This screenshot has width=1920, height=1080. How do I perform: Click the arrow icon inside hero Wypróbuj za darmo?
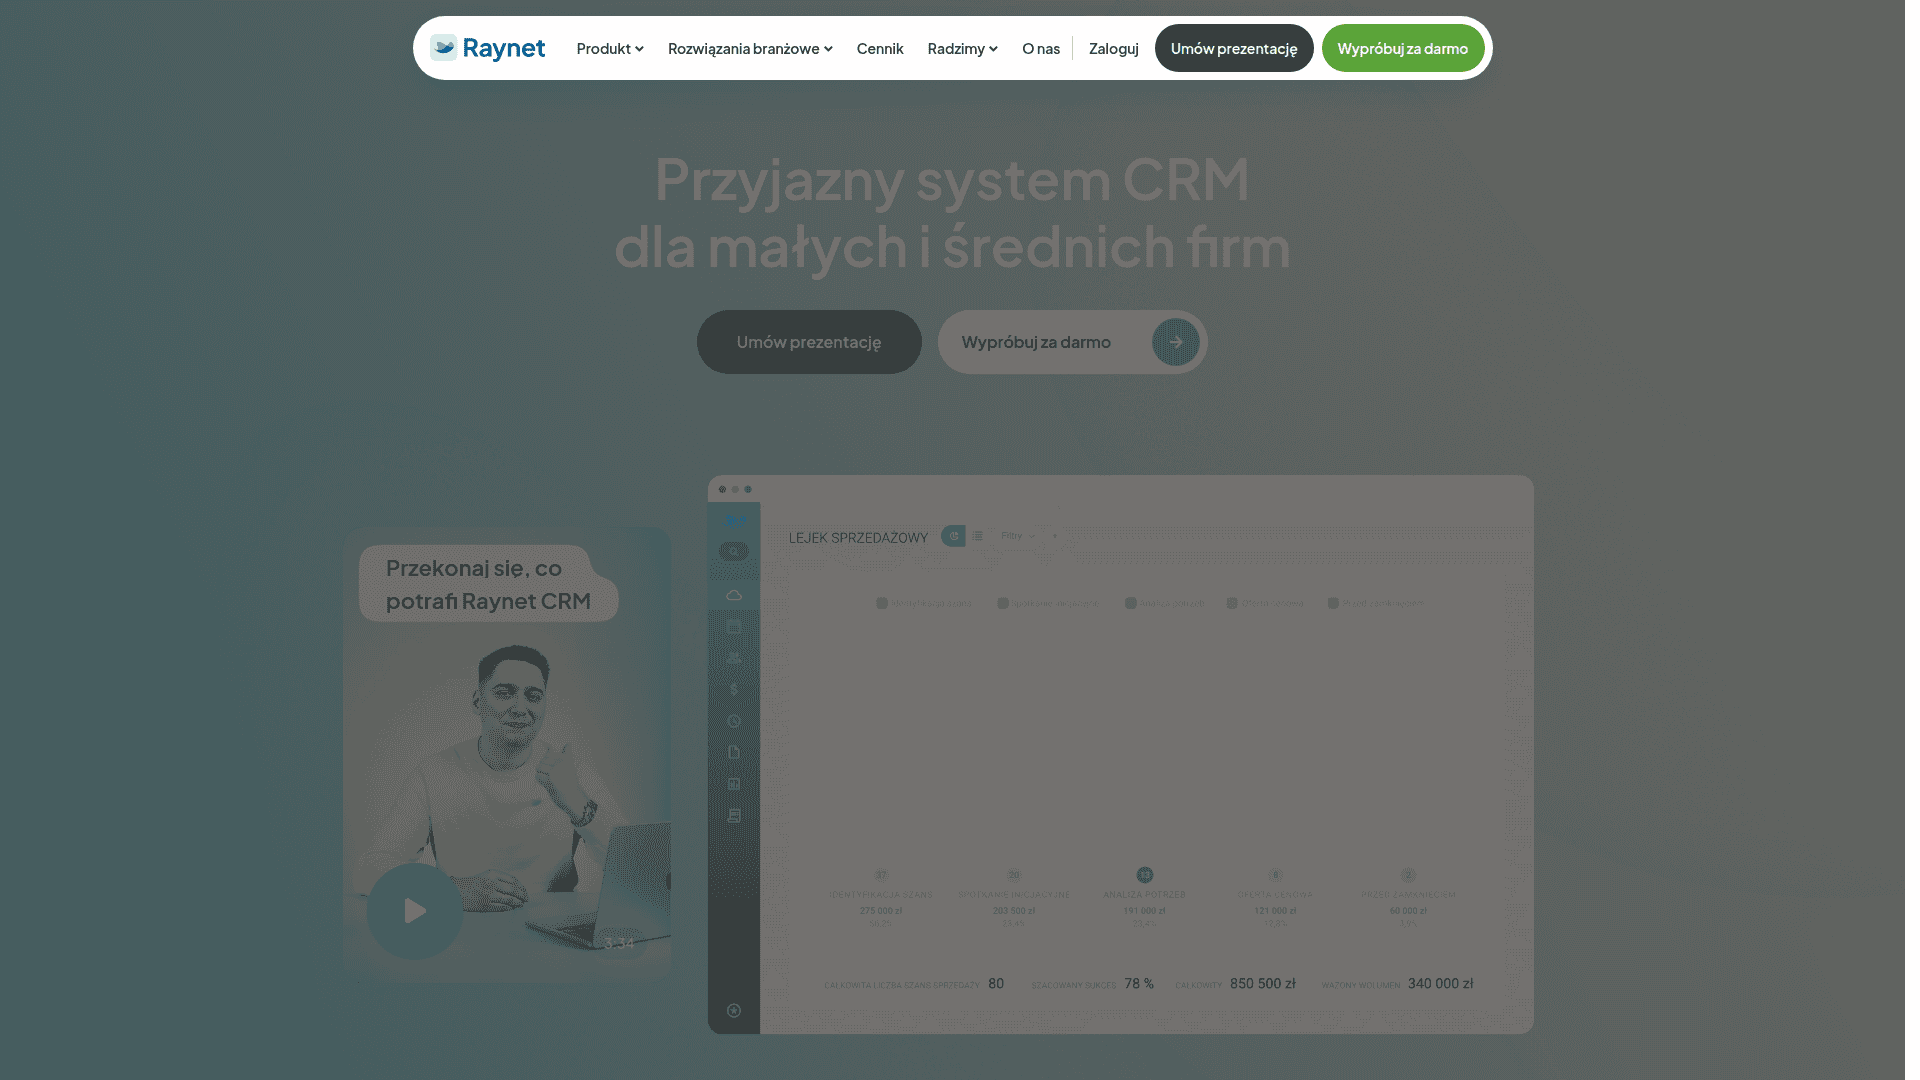(x=1175, y=342)
